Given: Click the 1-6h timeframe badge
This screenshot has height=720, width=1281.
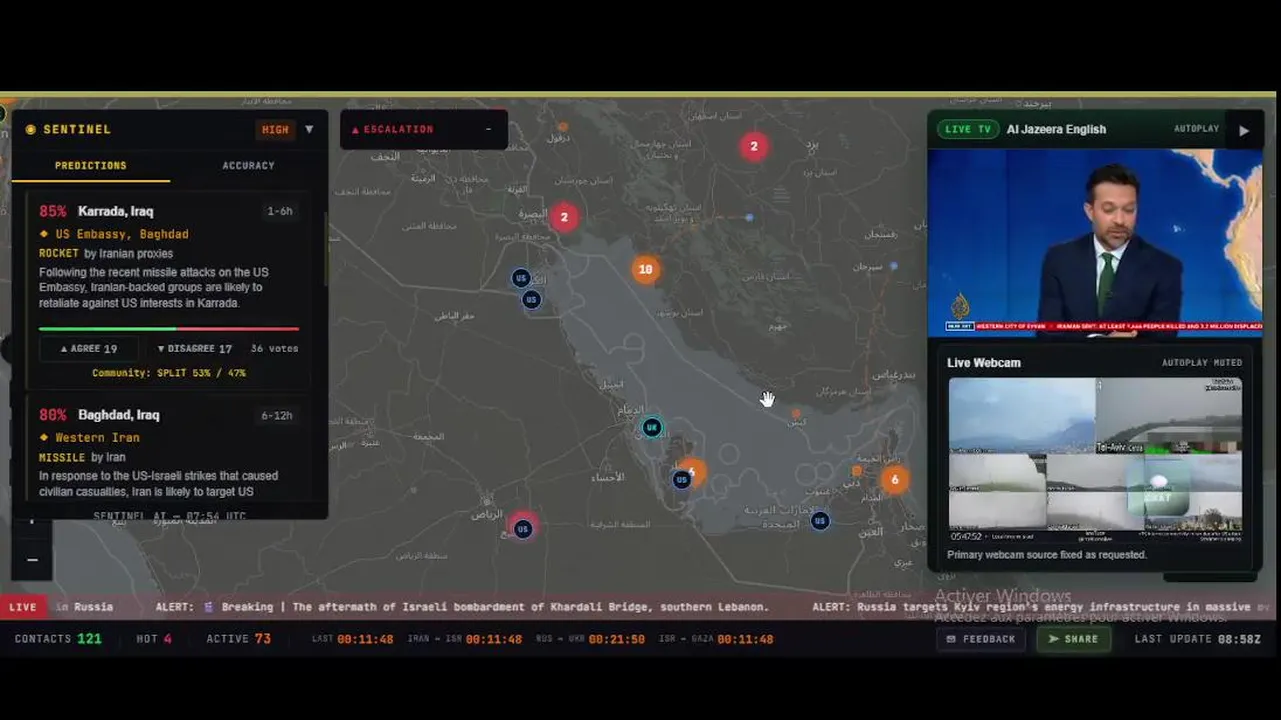Looking at the screenshot, I should [280, 212].
